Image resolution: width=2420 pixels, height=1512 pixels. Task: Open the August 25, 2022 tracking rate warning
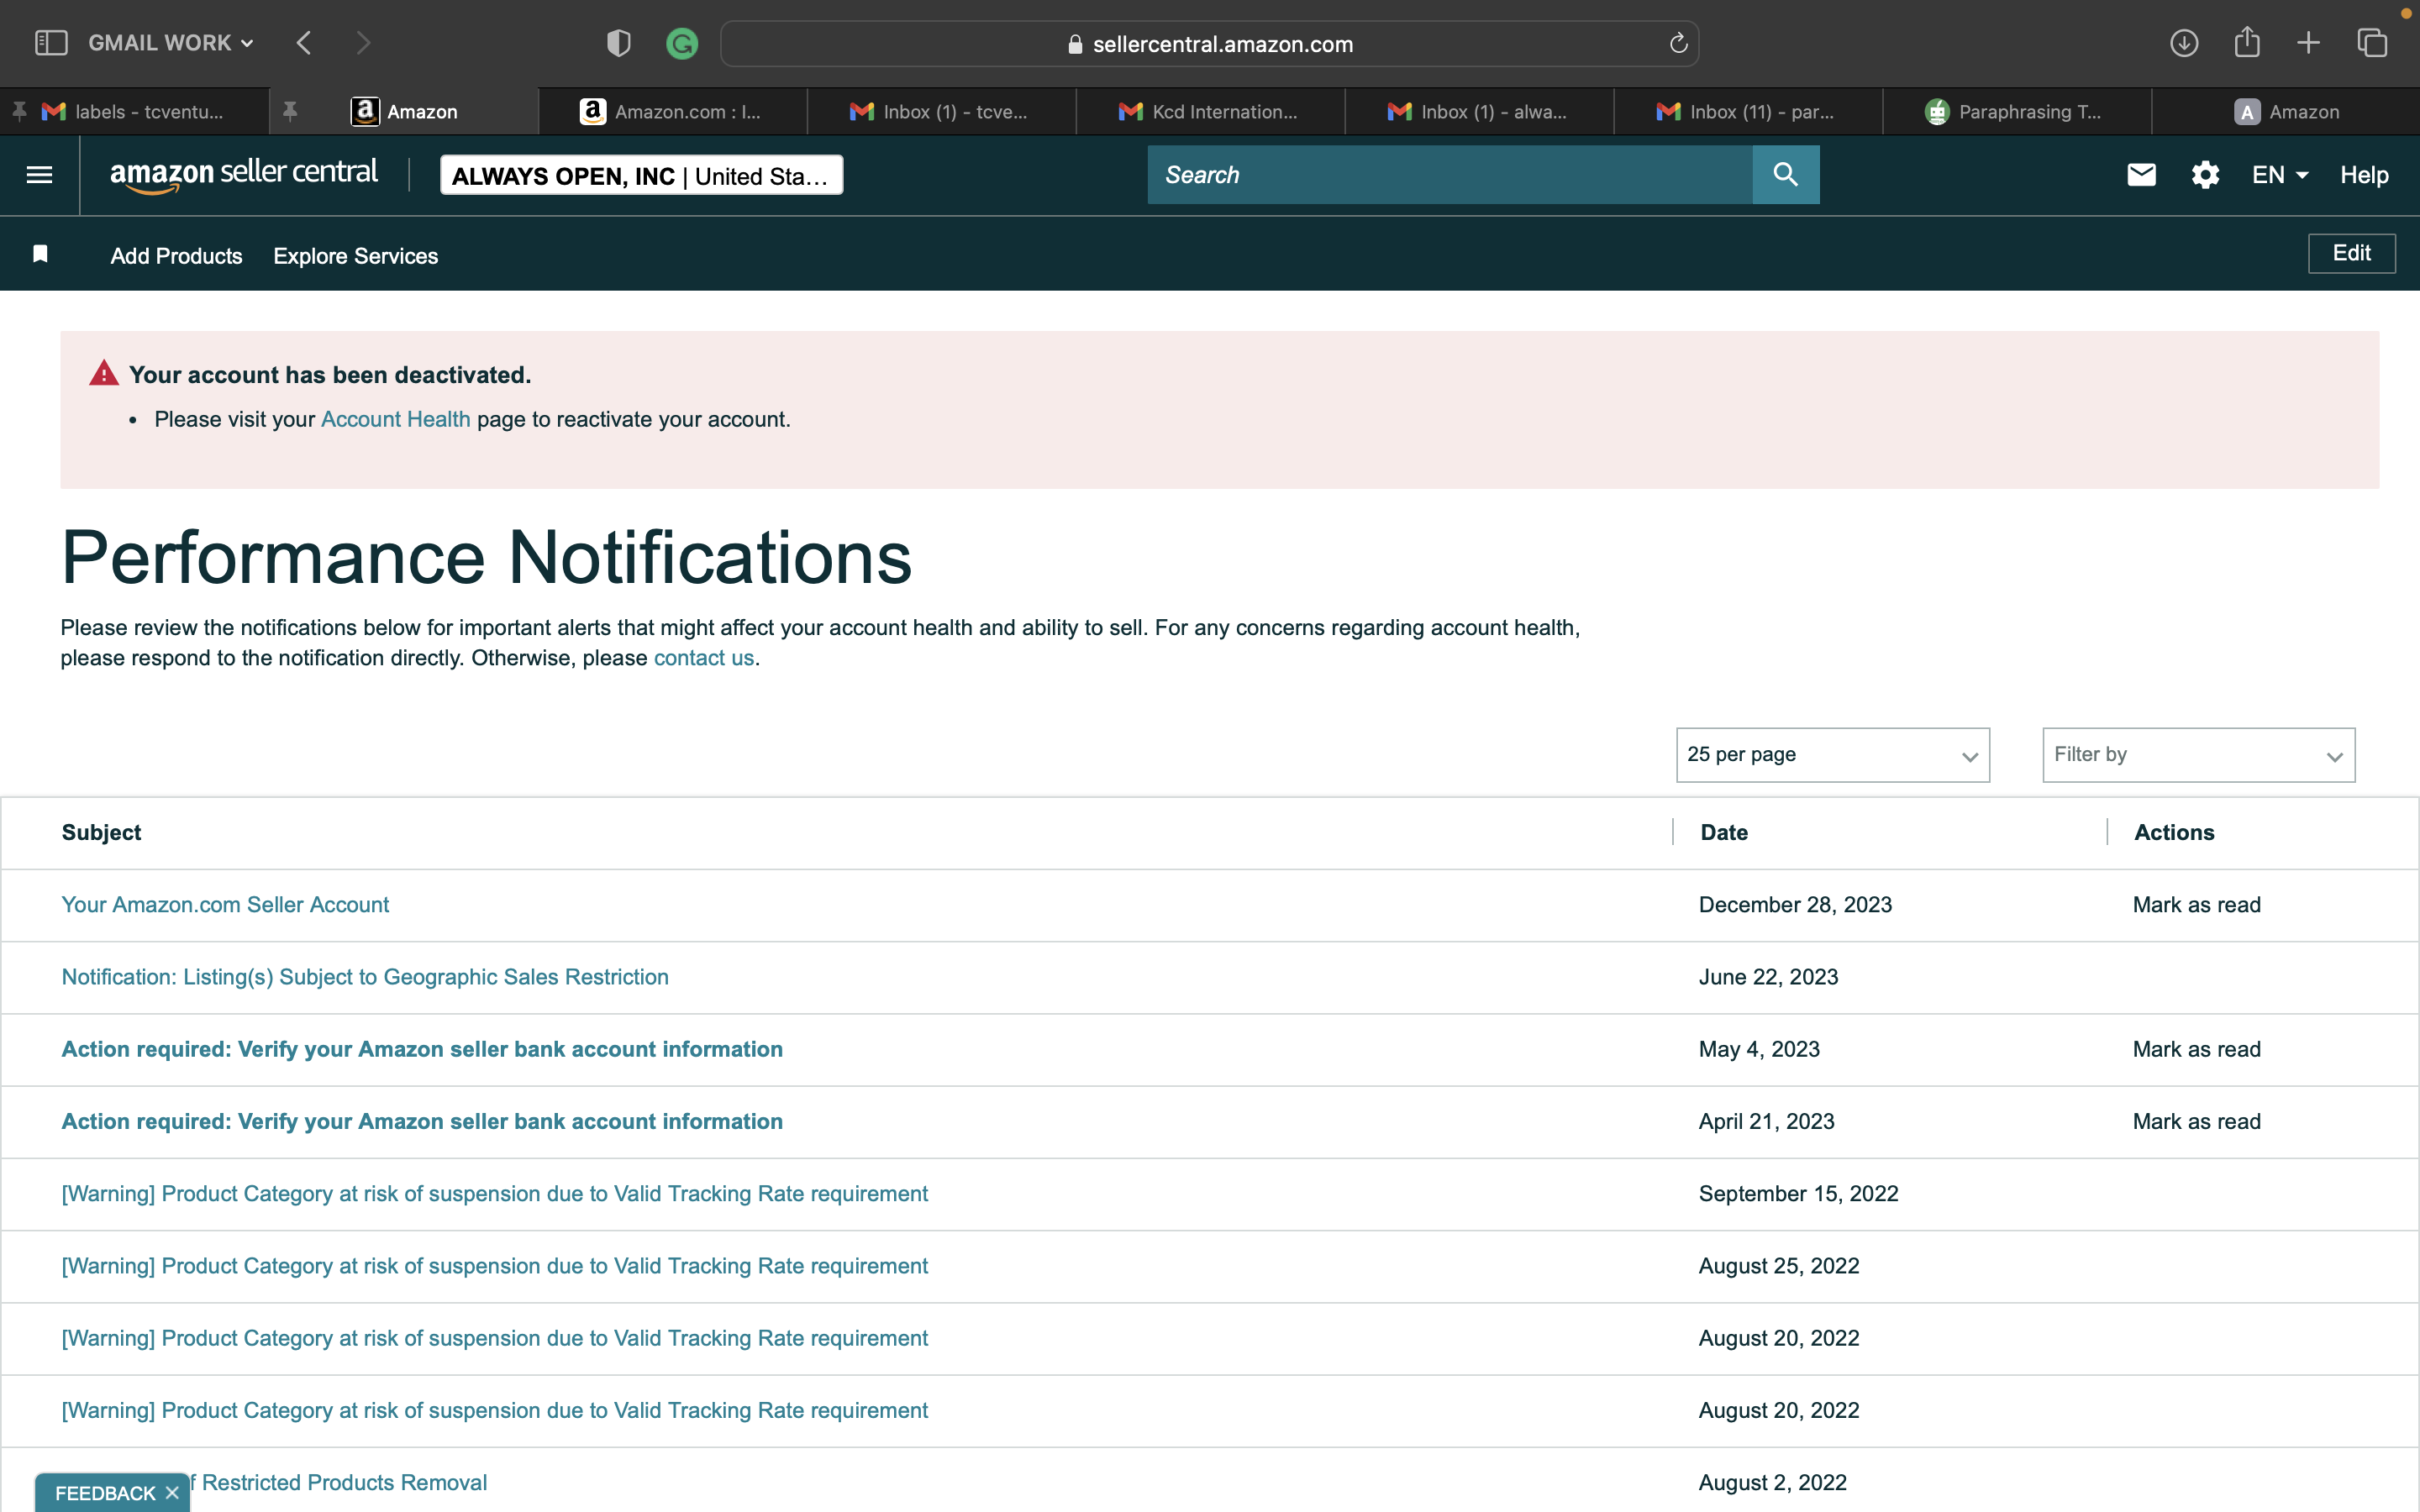point(495,1266)
